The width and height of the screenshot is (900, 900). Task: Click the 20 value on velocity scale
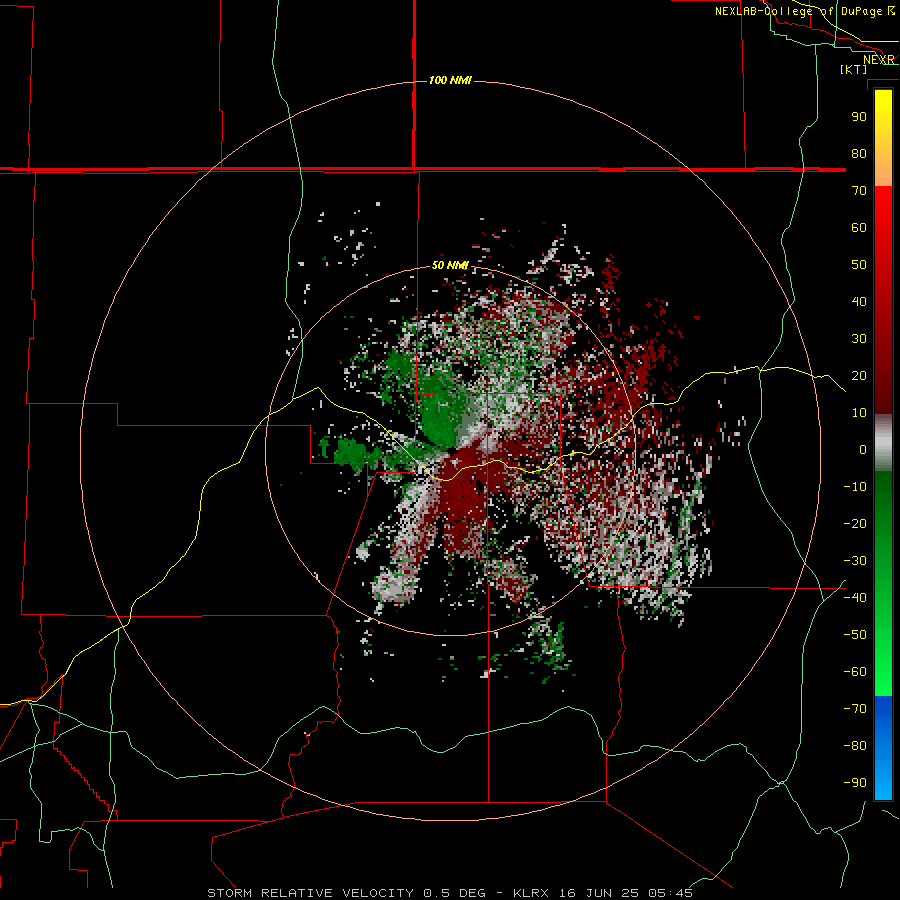point(859,375)
